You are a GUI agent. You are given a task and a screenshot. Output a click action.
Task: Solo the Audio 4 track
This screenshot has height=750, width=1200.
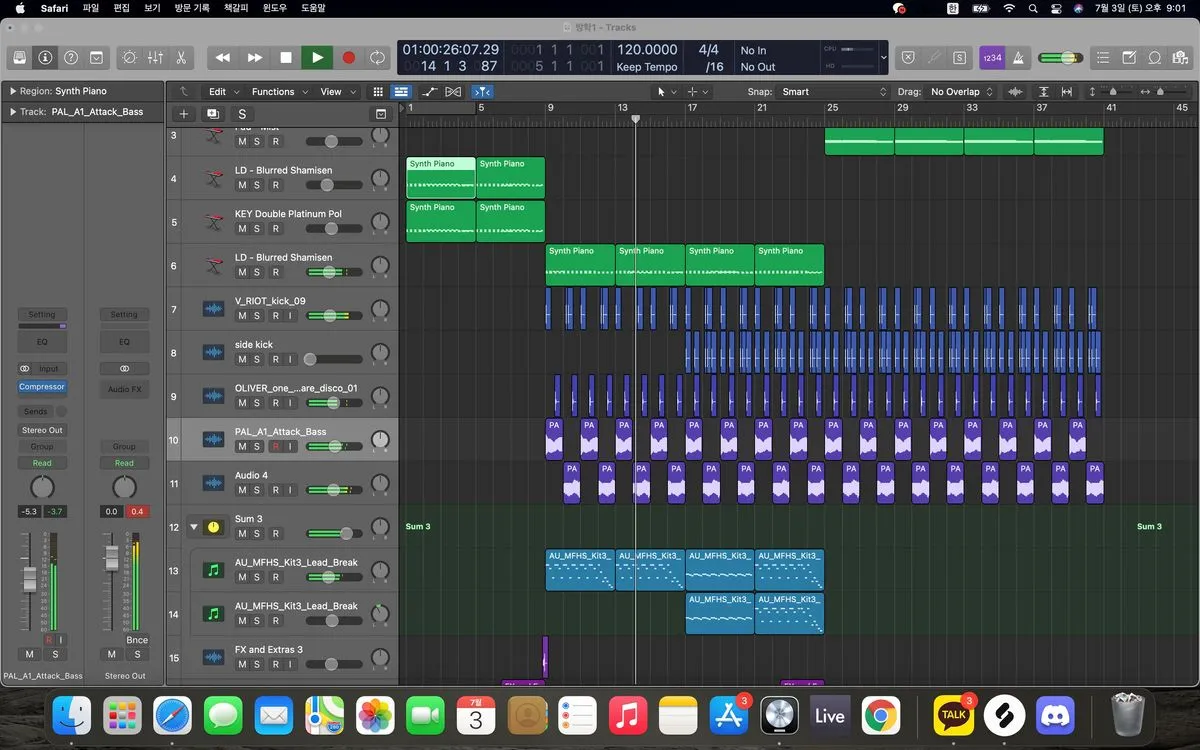pyautogui.click(x=258, y=490)
